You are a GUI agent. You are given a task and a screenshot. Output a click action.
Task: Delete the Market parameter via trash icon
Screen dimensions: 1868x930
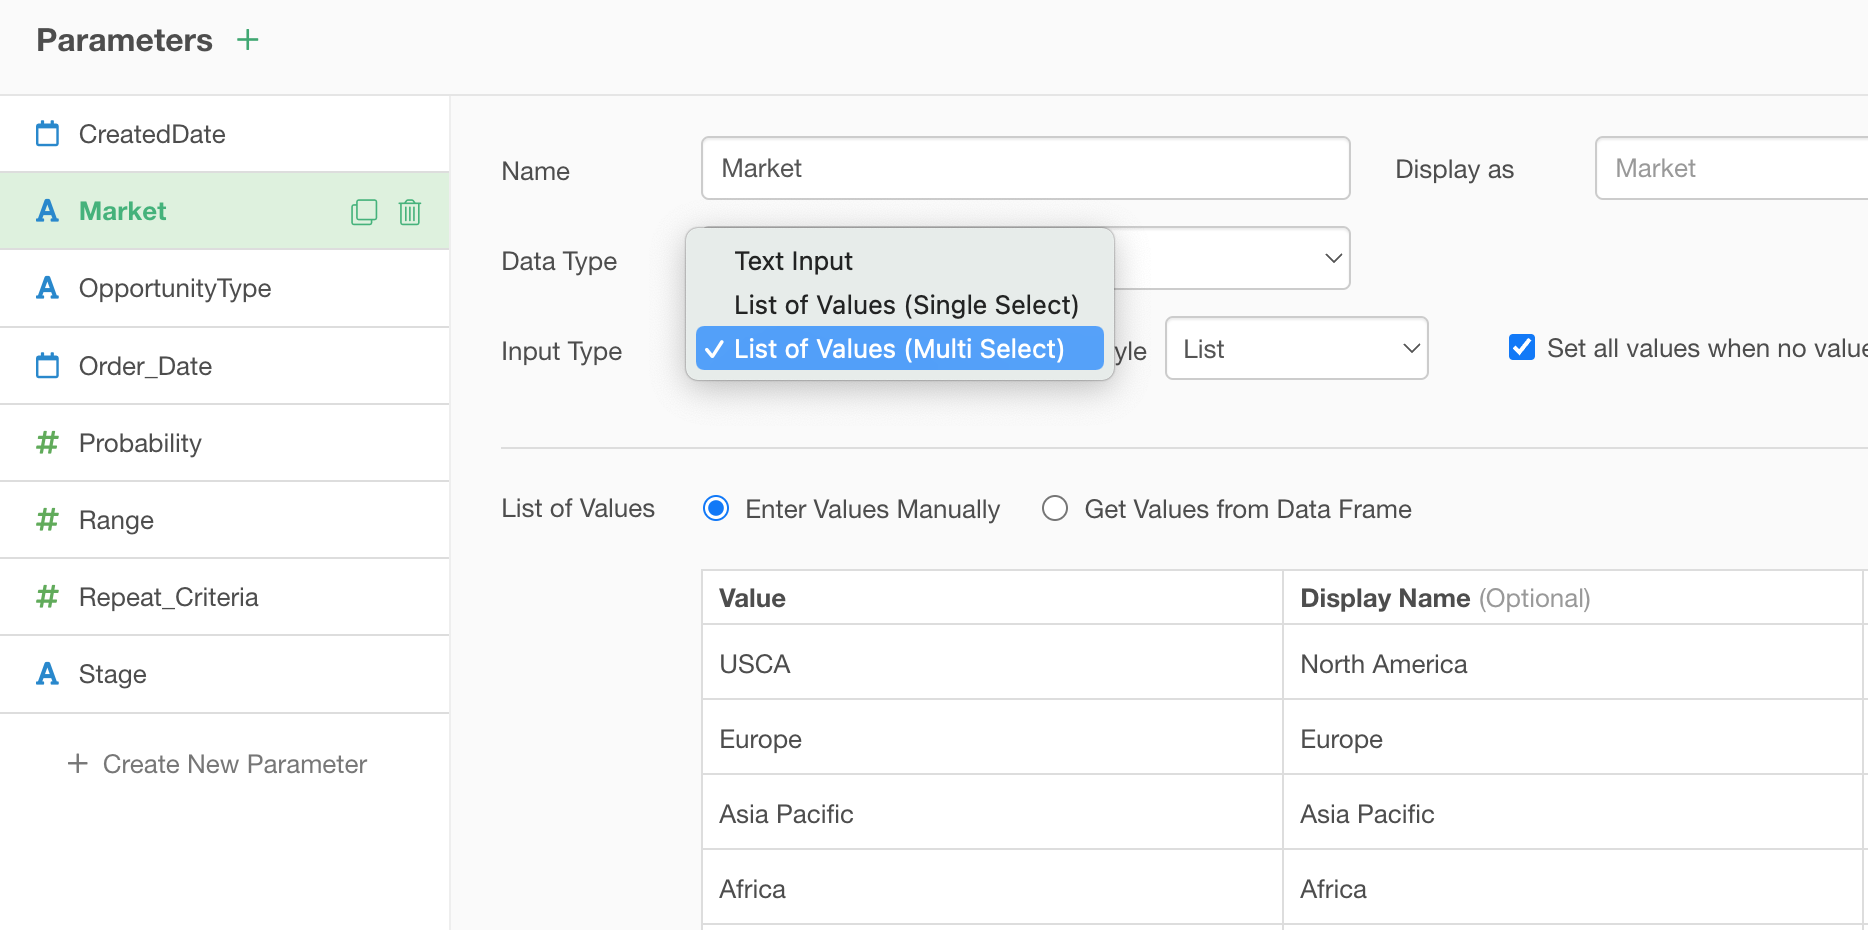410,212
